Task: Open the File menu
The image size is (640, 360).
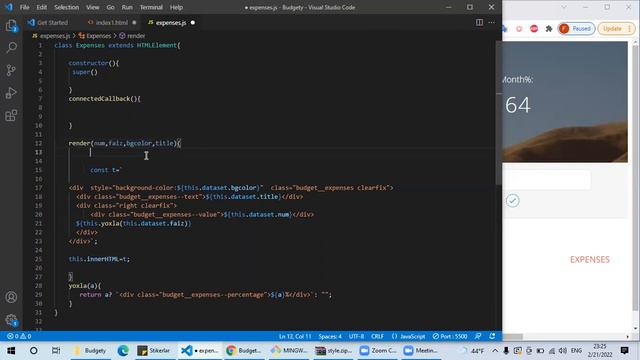Action: click(x=24, y=7)
